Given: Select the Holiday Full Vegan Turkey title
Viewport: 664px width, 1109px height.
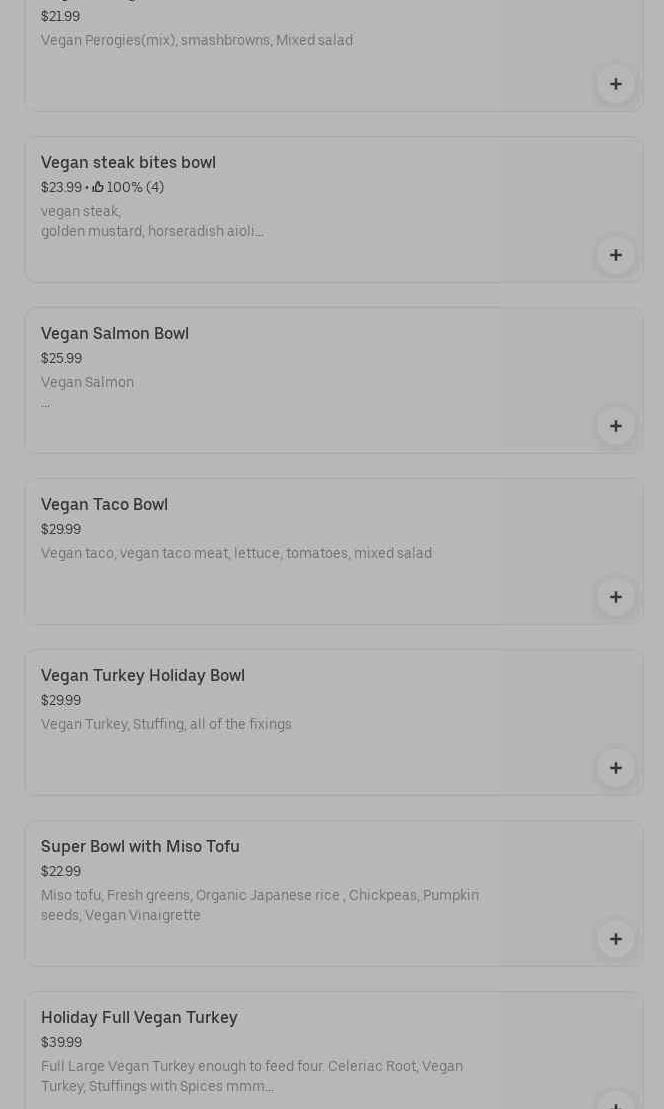Looking at the screenshot, I should tap(139, 1017).
